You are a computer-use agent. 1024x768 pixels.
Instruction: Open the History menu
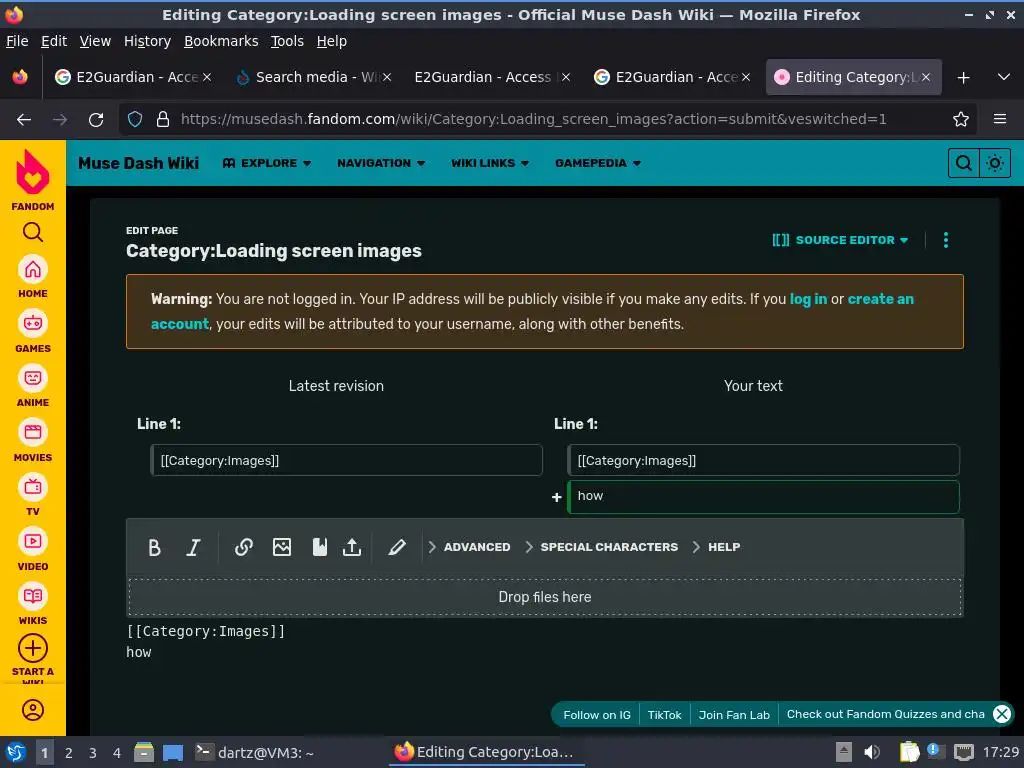(x=147, y=41)
